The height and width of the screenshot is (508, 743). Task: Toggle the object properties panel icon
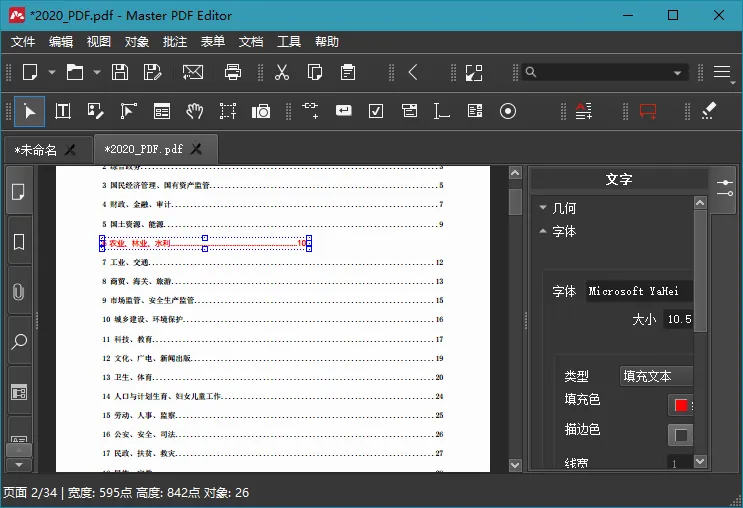(x=724, y=186)
